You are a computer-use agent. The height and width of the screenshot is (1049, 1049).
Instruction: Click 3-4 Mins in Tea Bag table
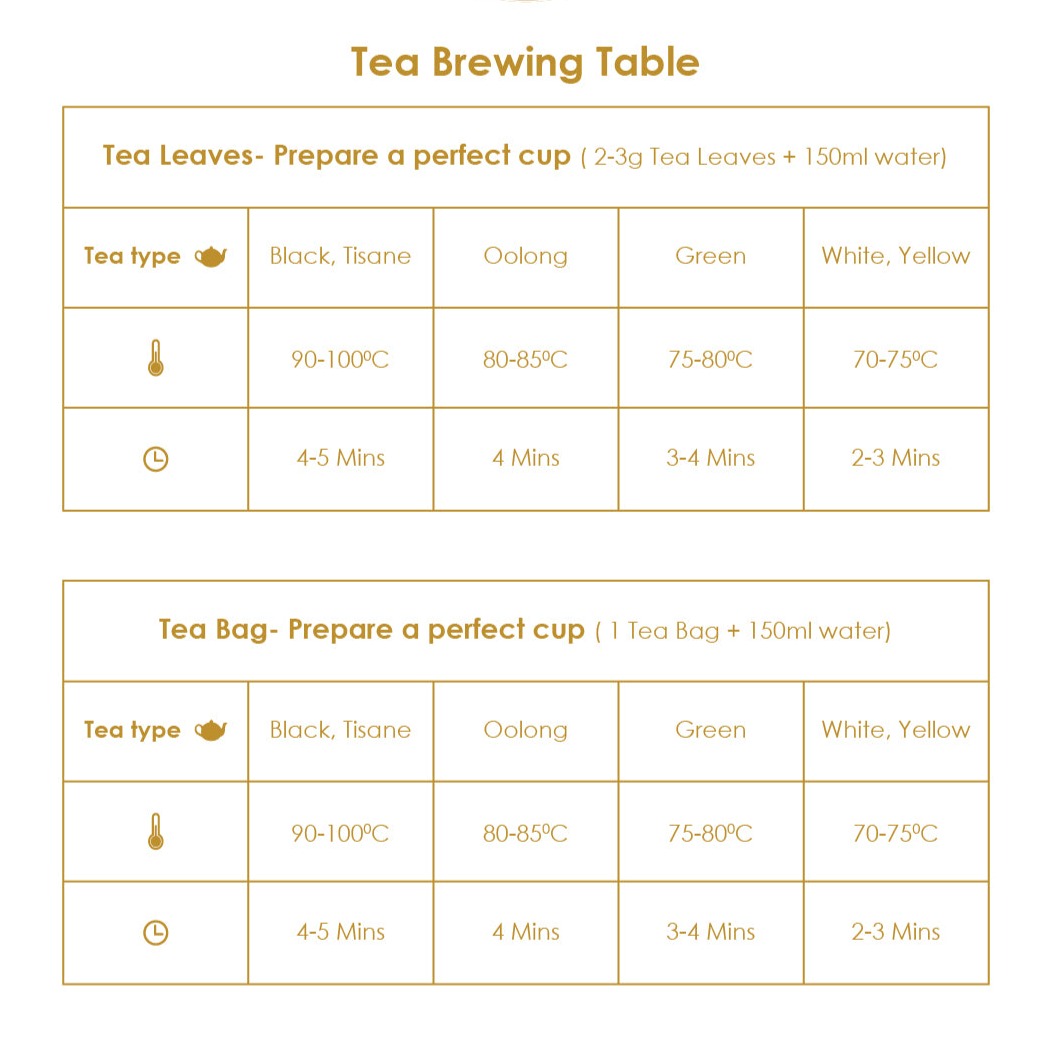[x=710, y=932]
